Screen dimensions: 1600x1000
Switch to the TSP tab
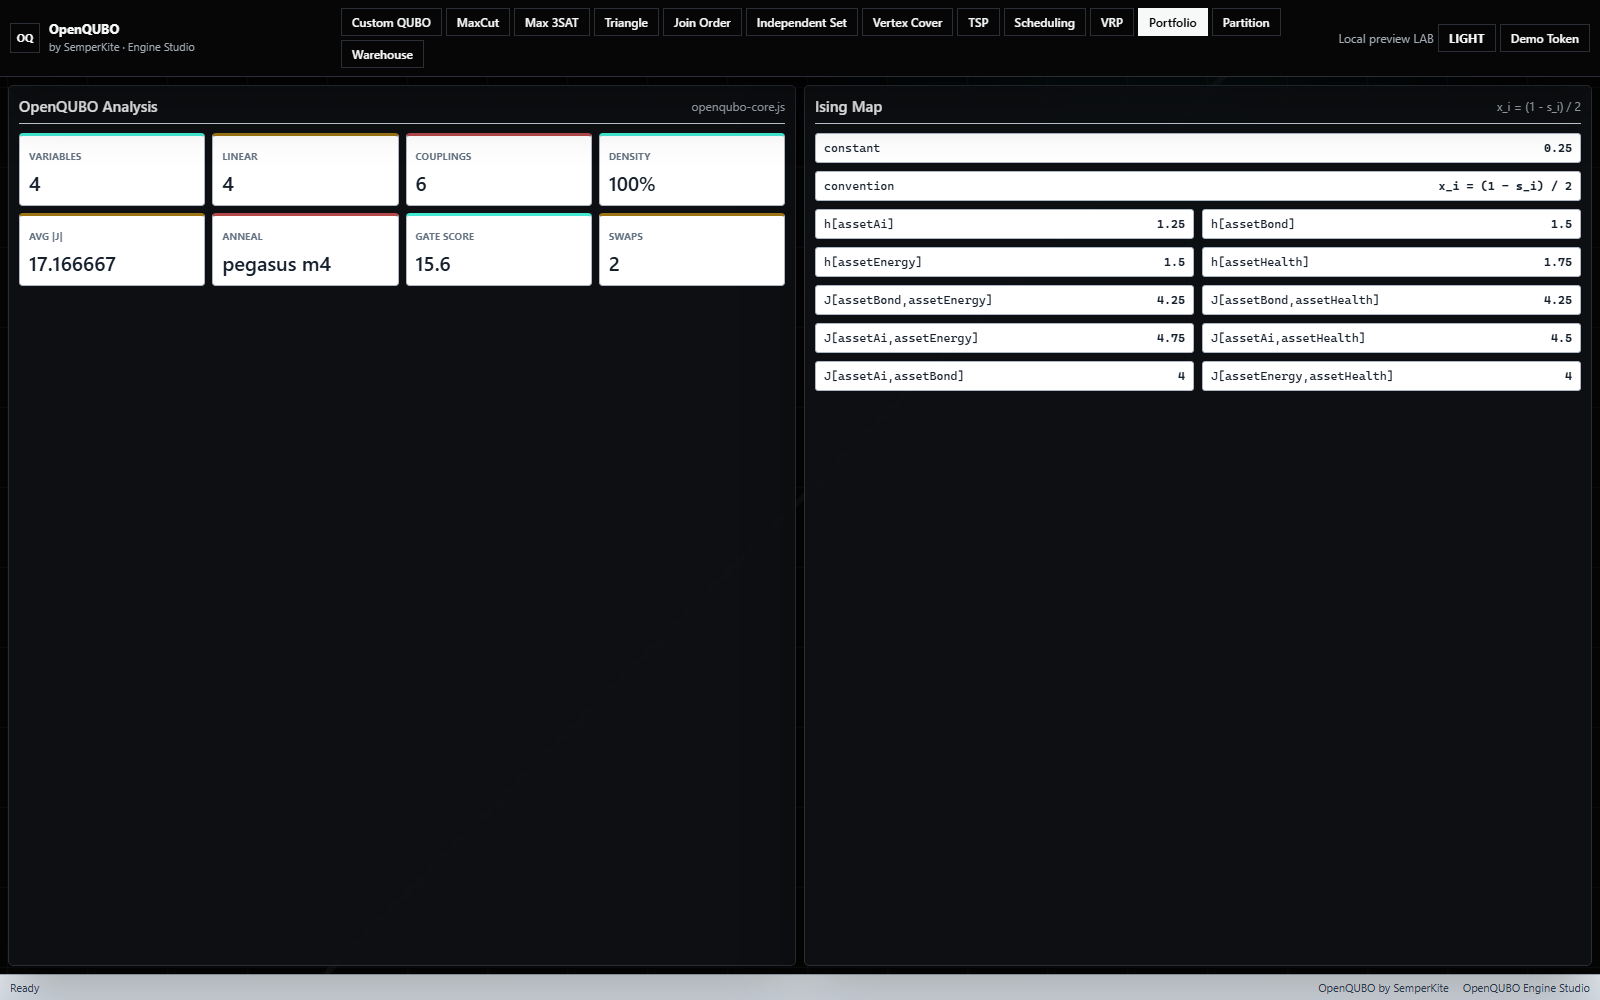click(978, 22)
